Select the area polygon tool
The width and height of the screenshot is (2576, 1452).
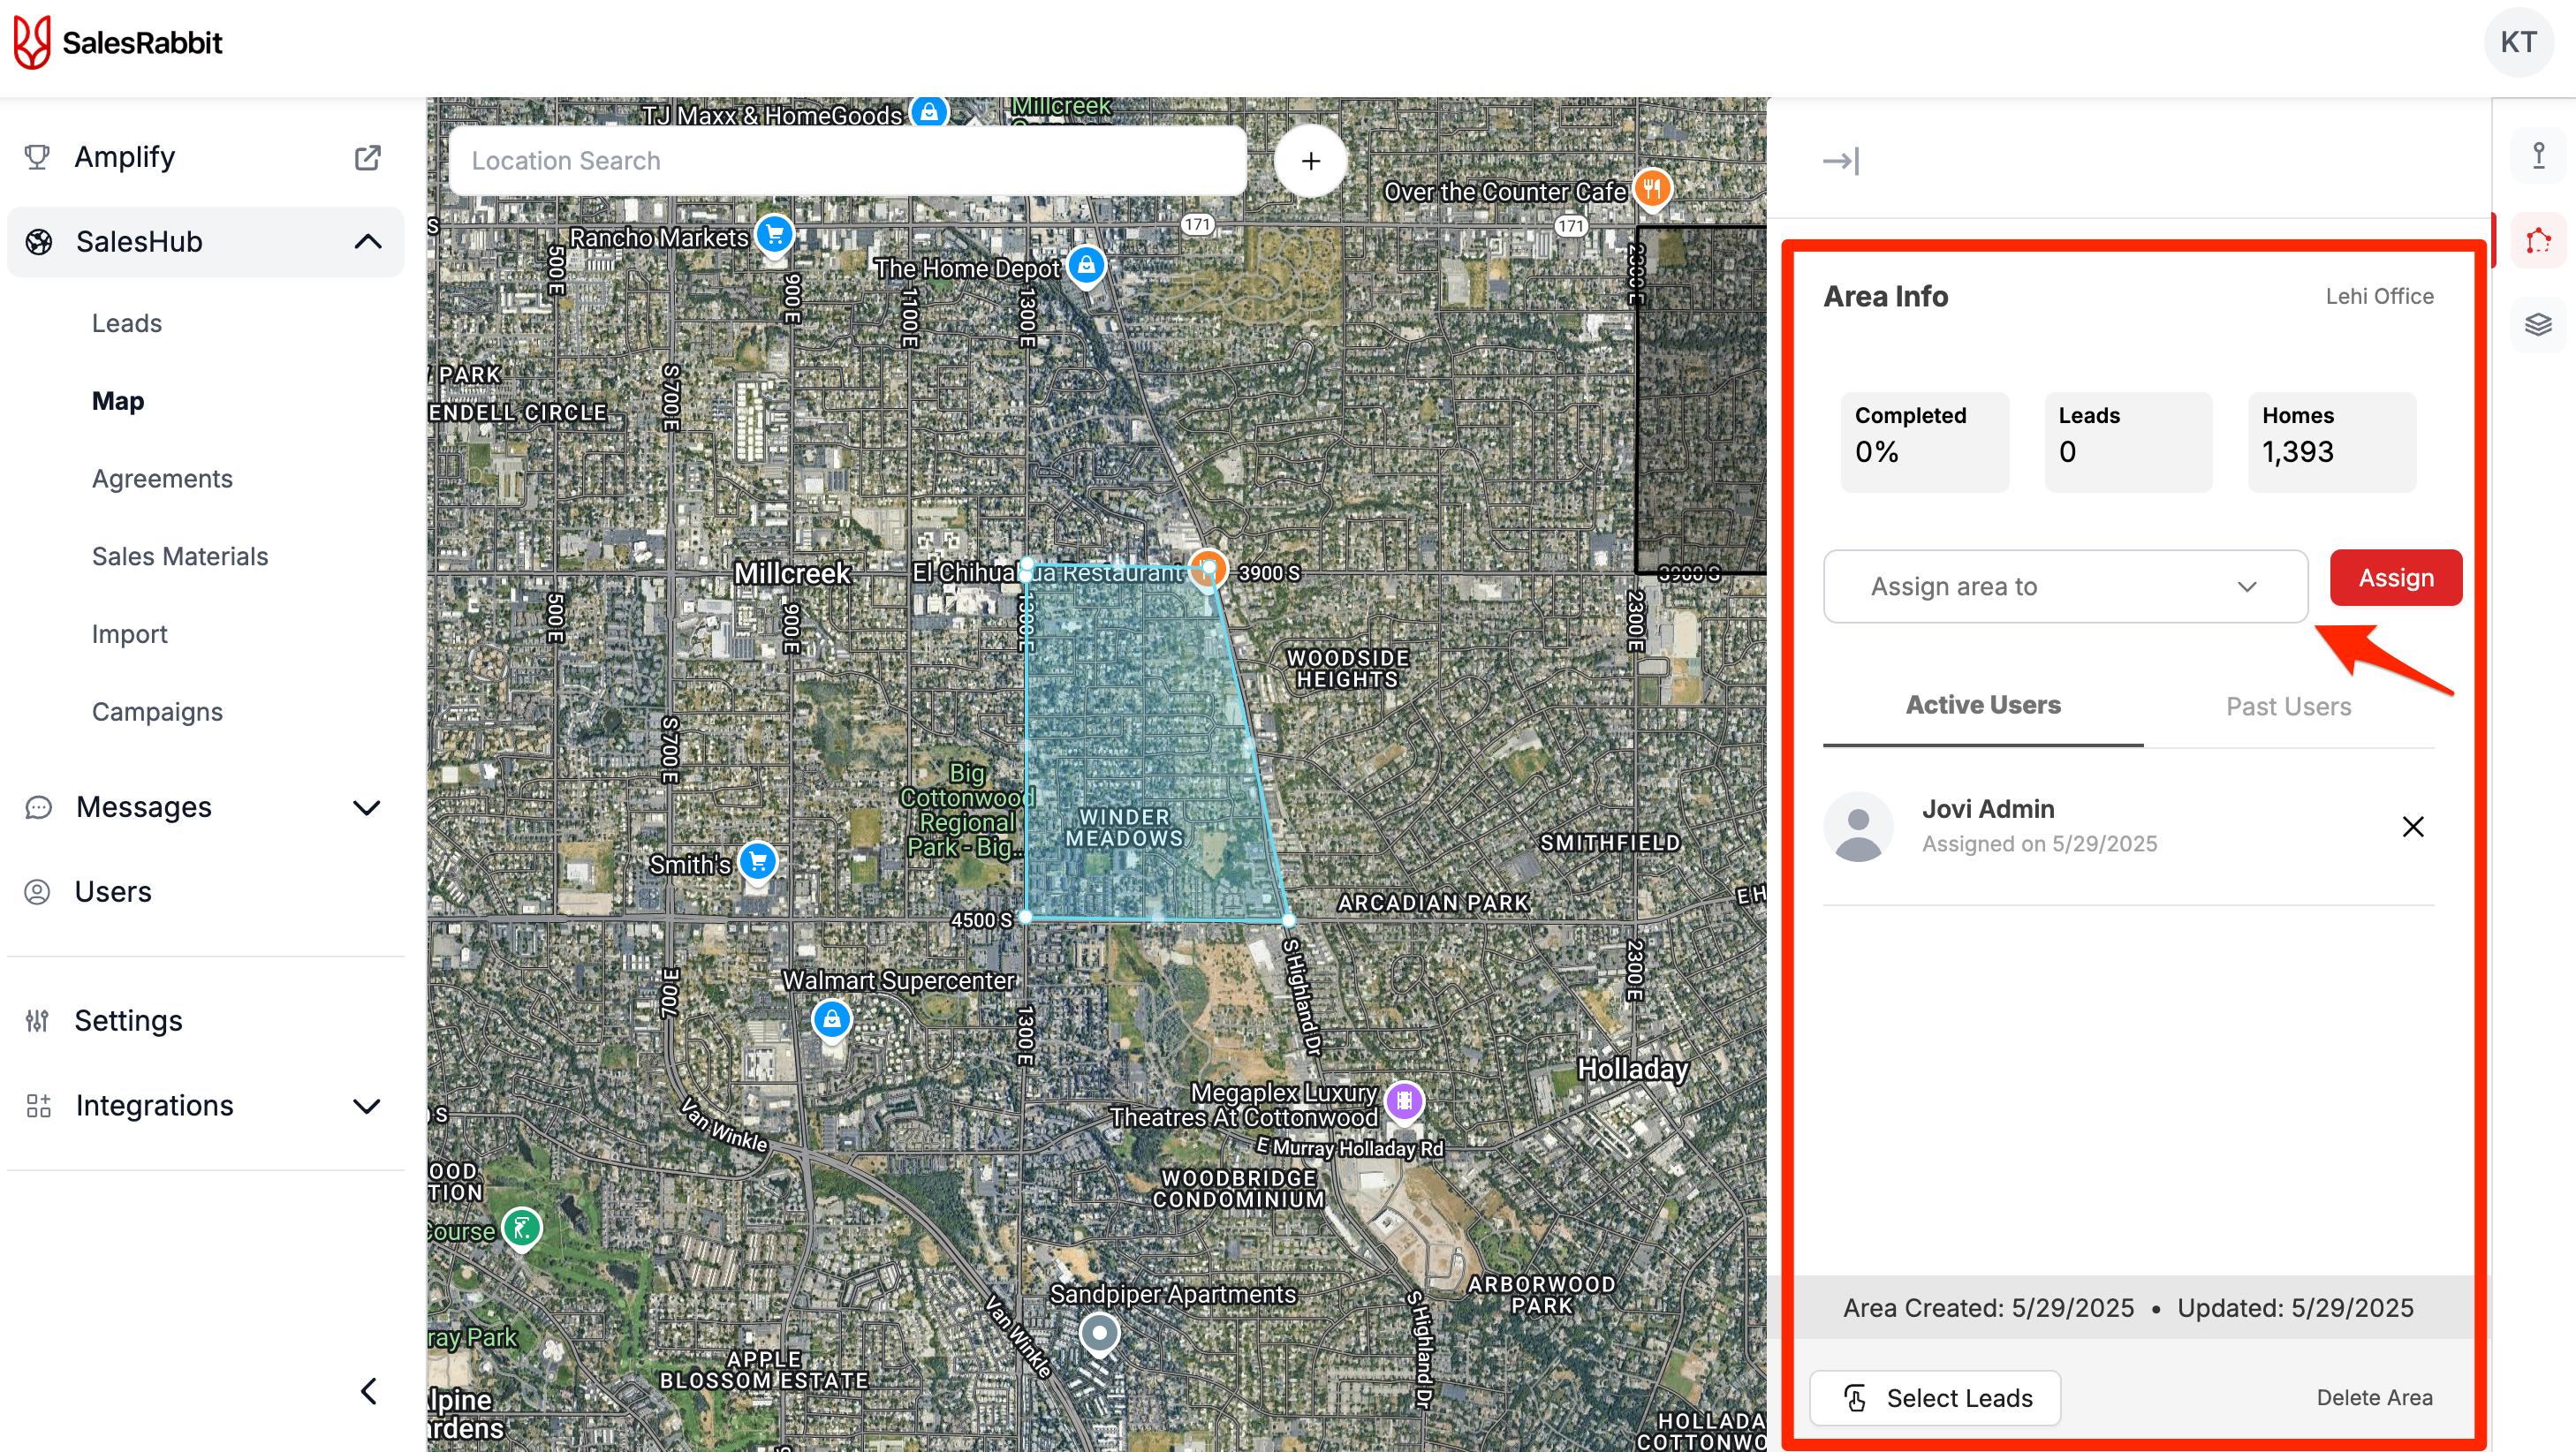pos(2537,240)
